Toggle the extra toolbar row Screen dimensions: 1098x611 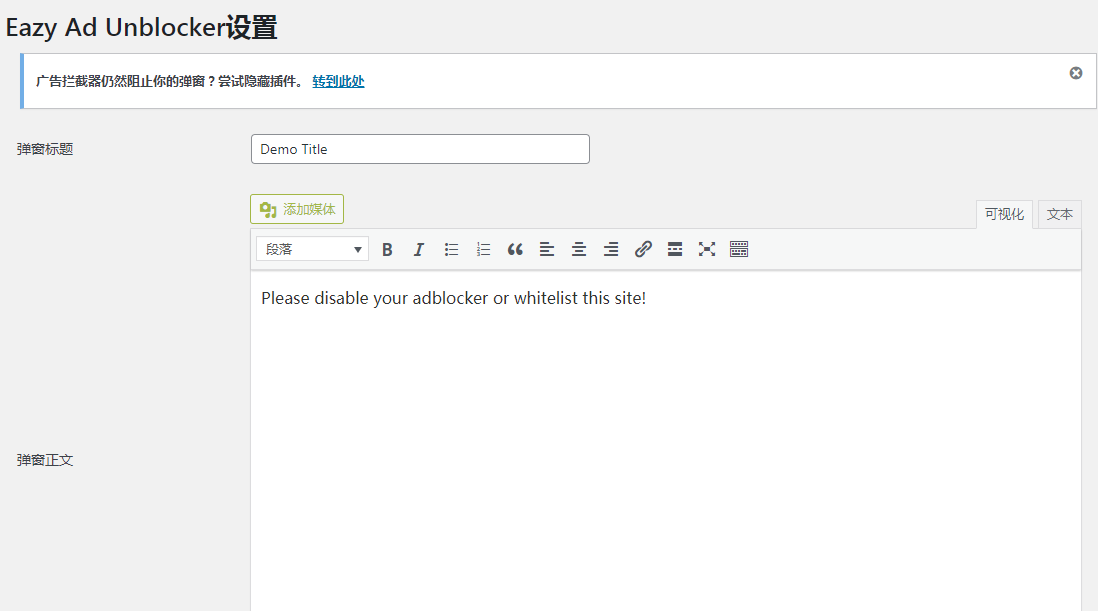point(739,249)
